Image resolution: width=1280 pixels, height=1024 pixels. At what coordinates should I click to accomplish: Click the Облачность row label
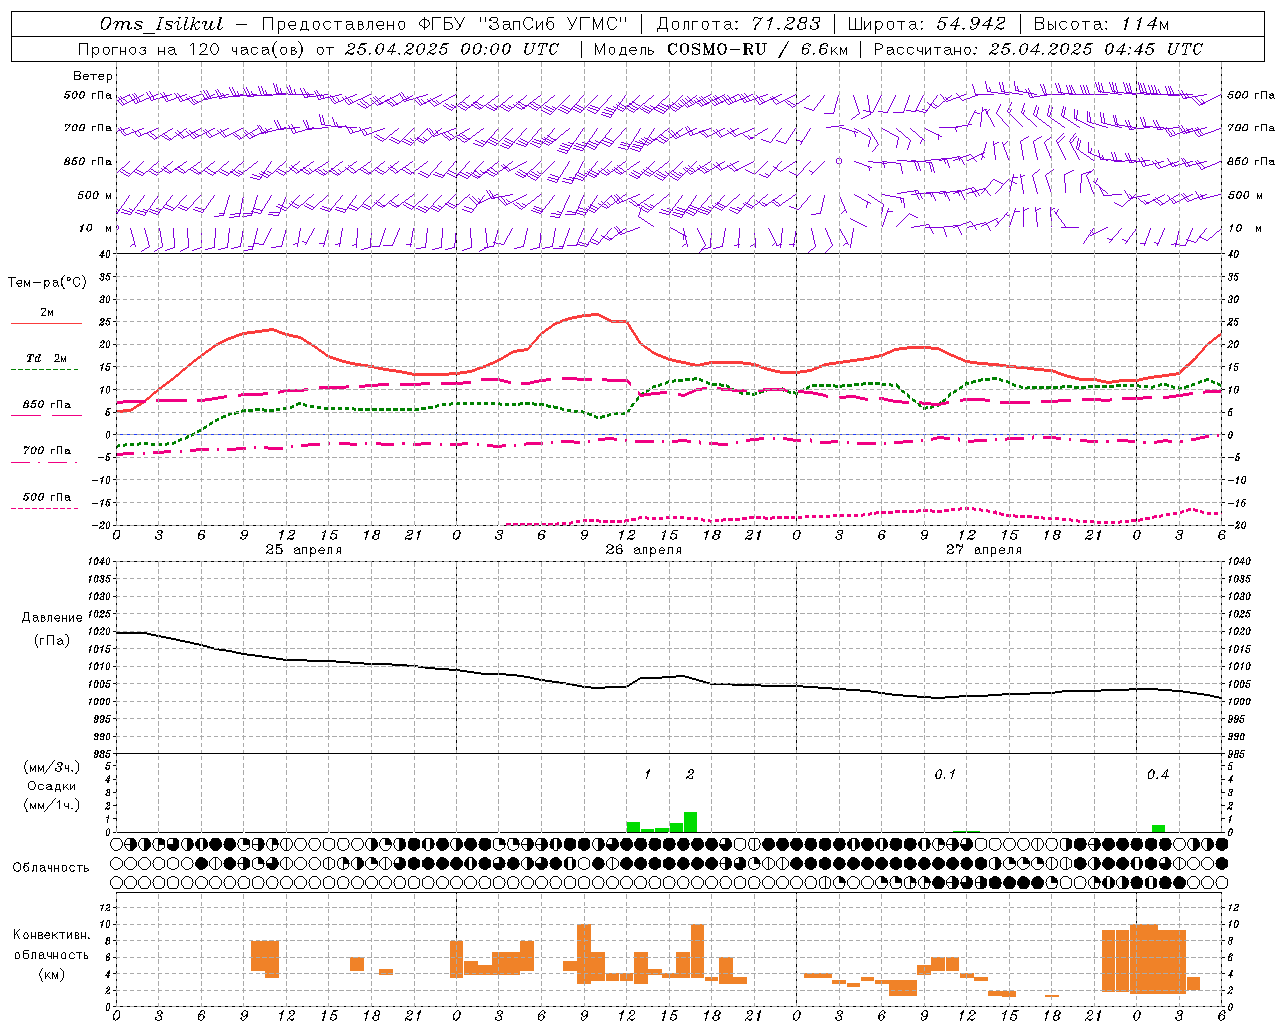click(51, 867)
